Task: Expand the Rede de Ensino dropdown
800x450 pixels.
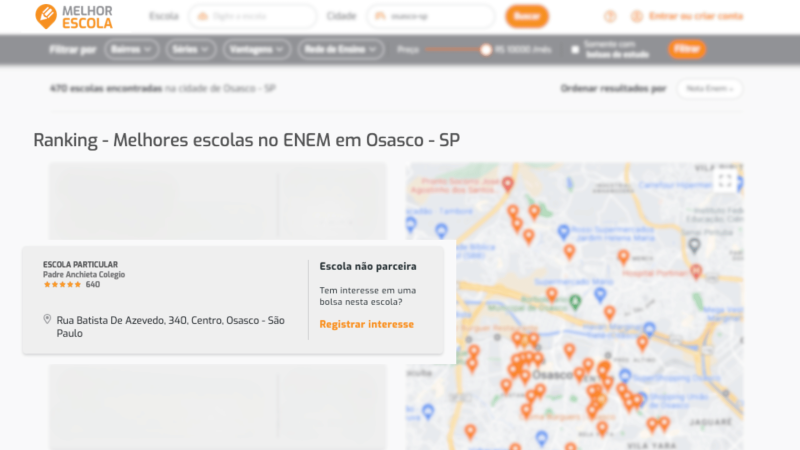Action: click(340, 49)
